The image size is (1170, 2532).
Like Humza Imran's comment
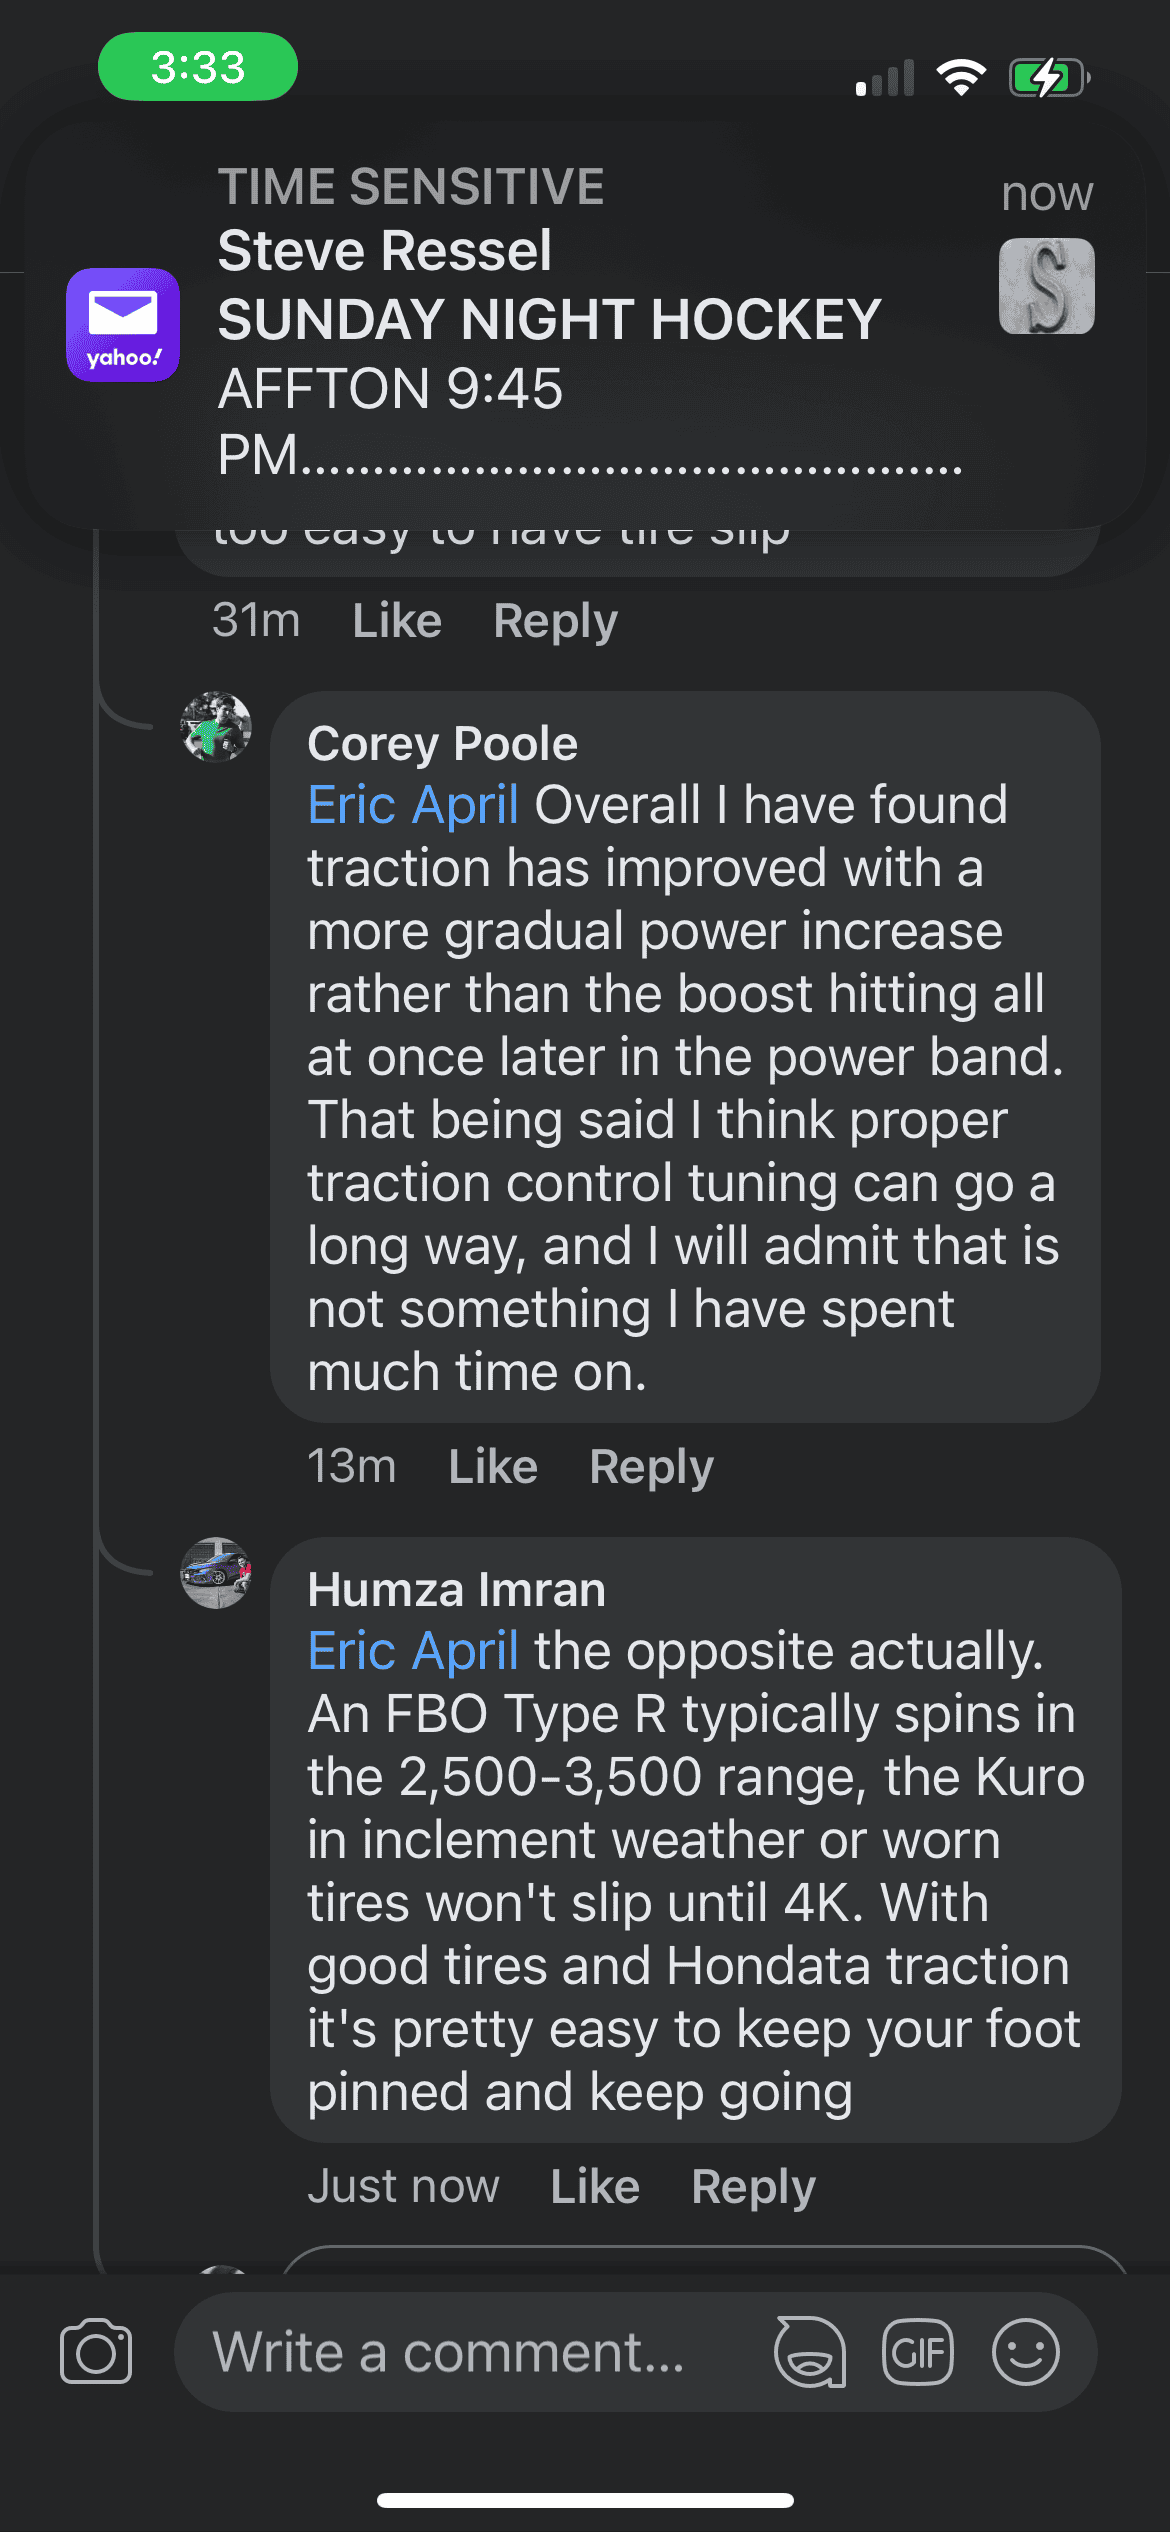point(595,2187)
